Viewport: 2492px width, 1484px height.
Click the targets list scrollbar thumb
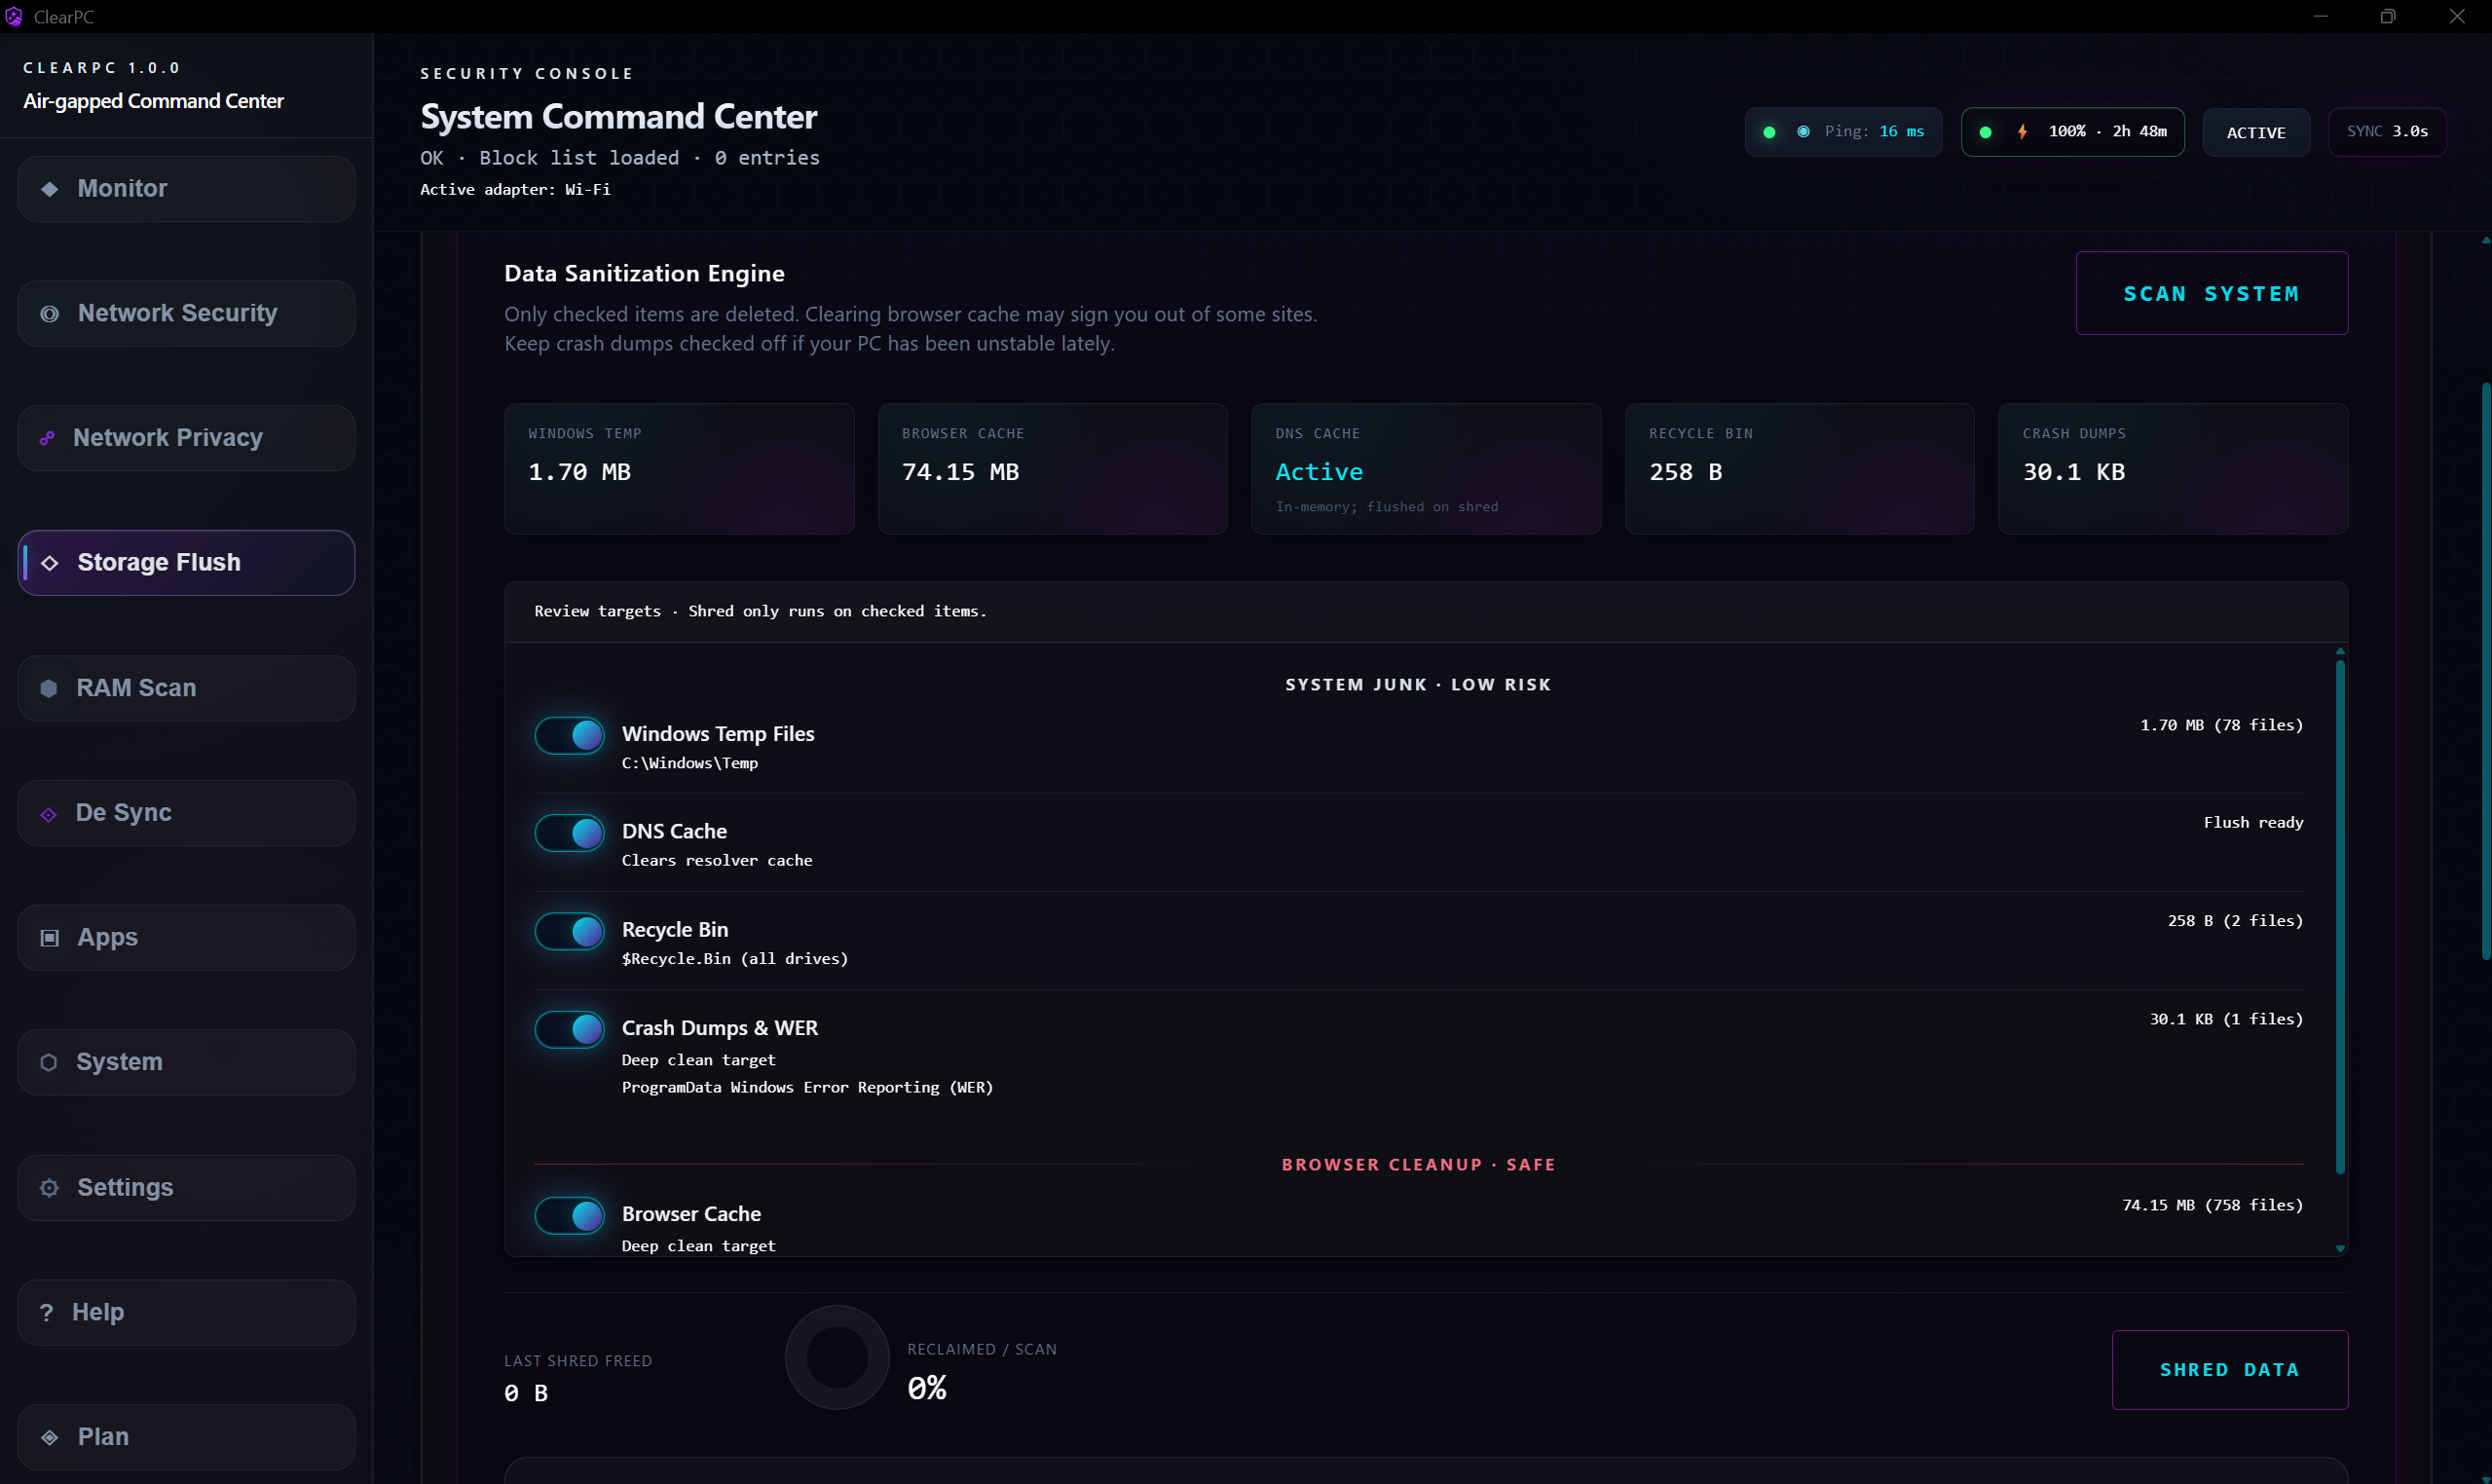(2340, 915)
